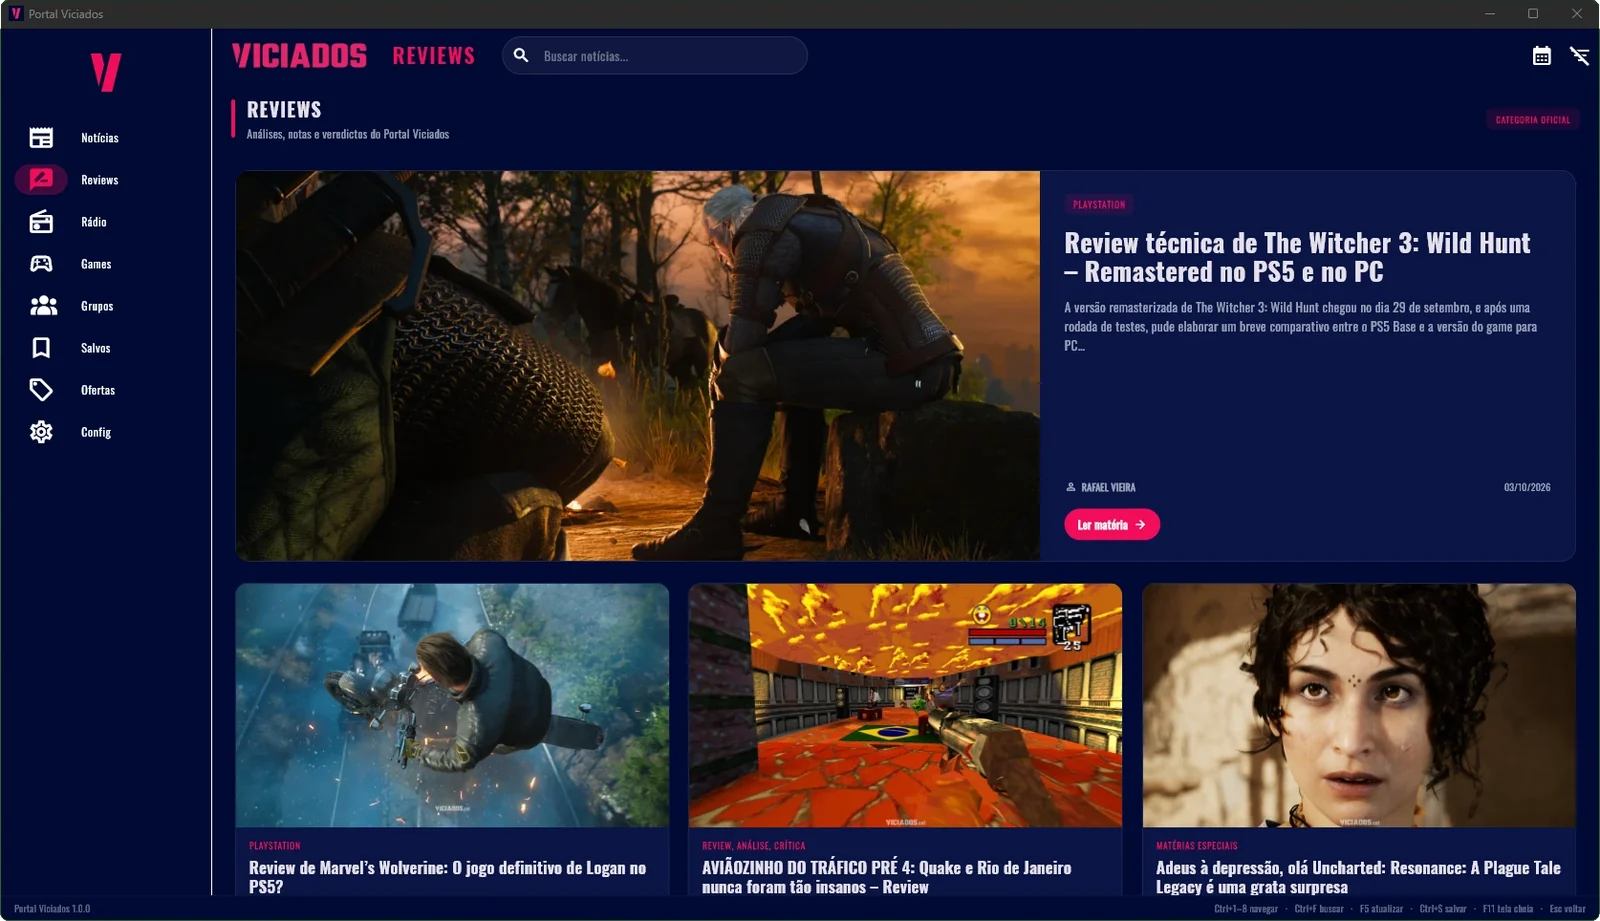This screenshot has height=921, width=1600.
Task: Click Portal Viciados 1.0.0 status text
Action: [52, 909]
